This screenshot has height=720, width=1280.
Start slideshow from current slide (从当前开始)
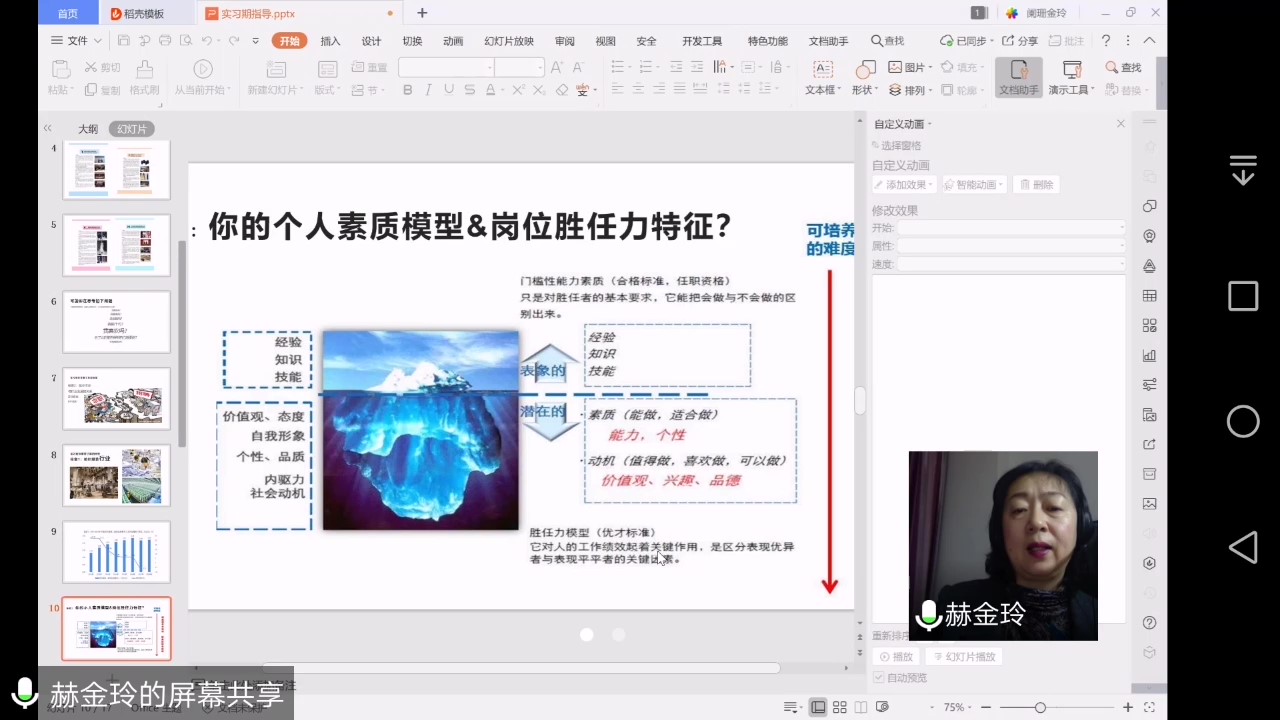coord(202,77)
